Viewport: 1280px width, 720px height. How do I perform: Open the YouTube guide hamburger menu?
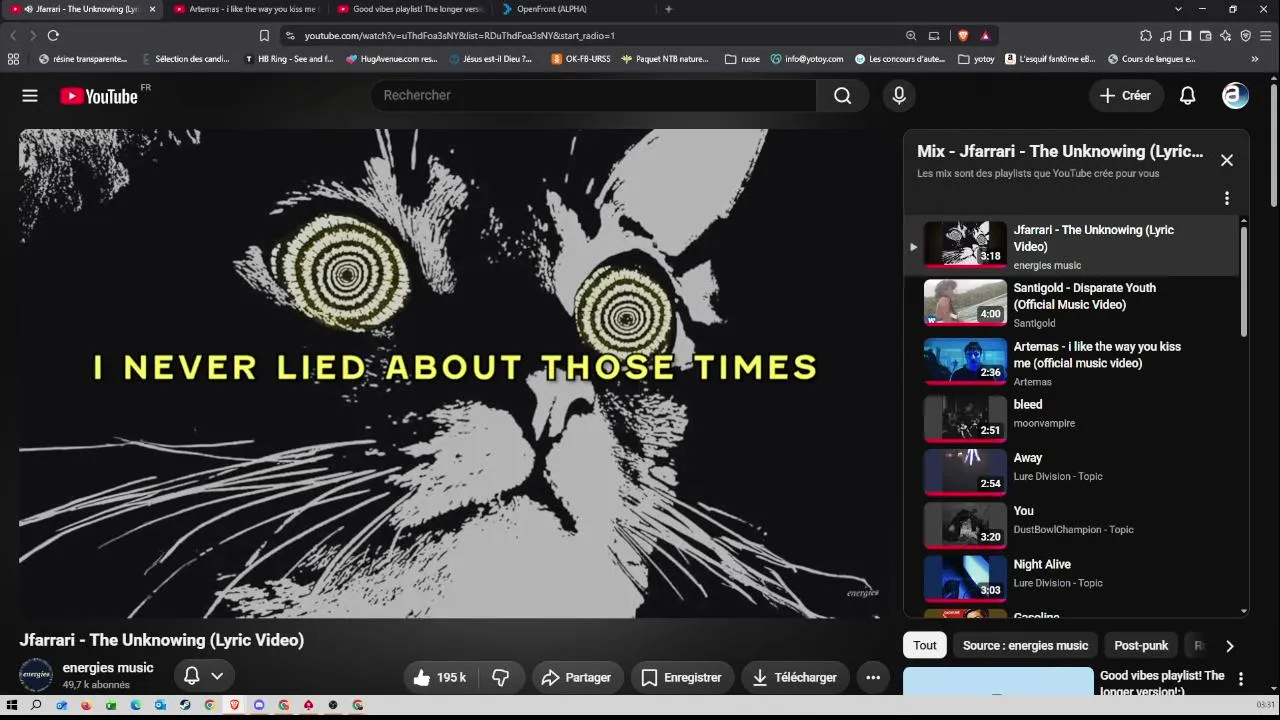30,96
